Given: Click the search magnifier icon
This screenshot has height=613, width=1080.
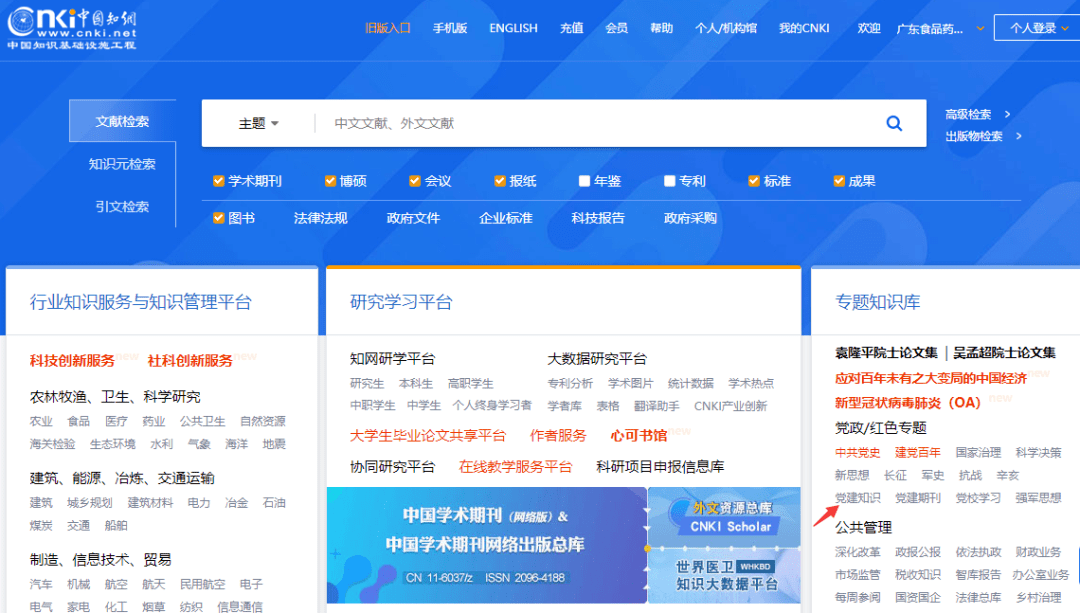Looking at the screenshot, I should coord(894,123).
